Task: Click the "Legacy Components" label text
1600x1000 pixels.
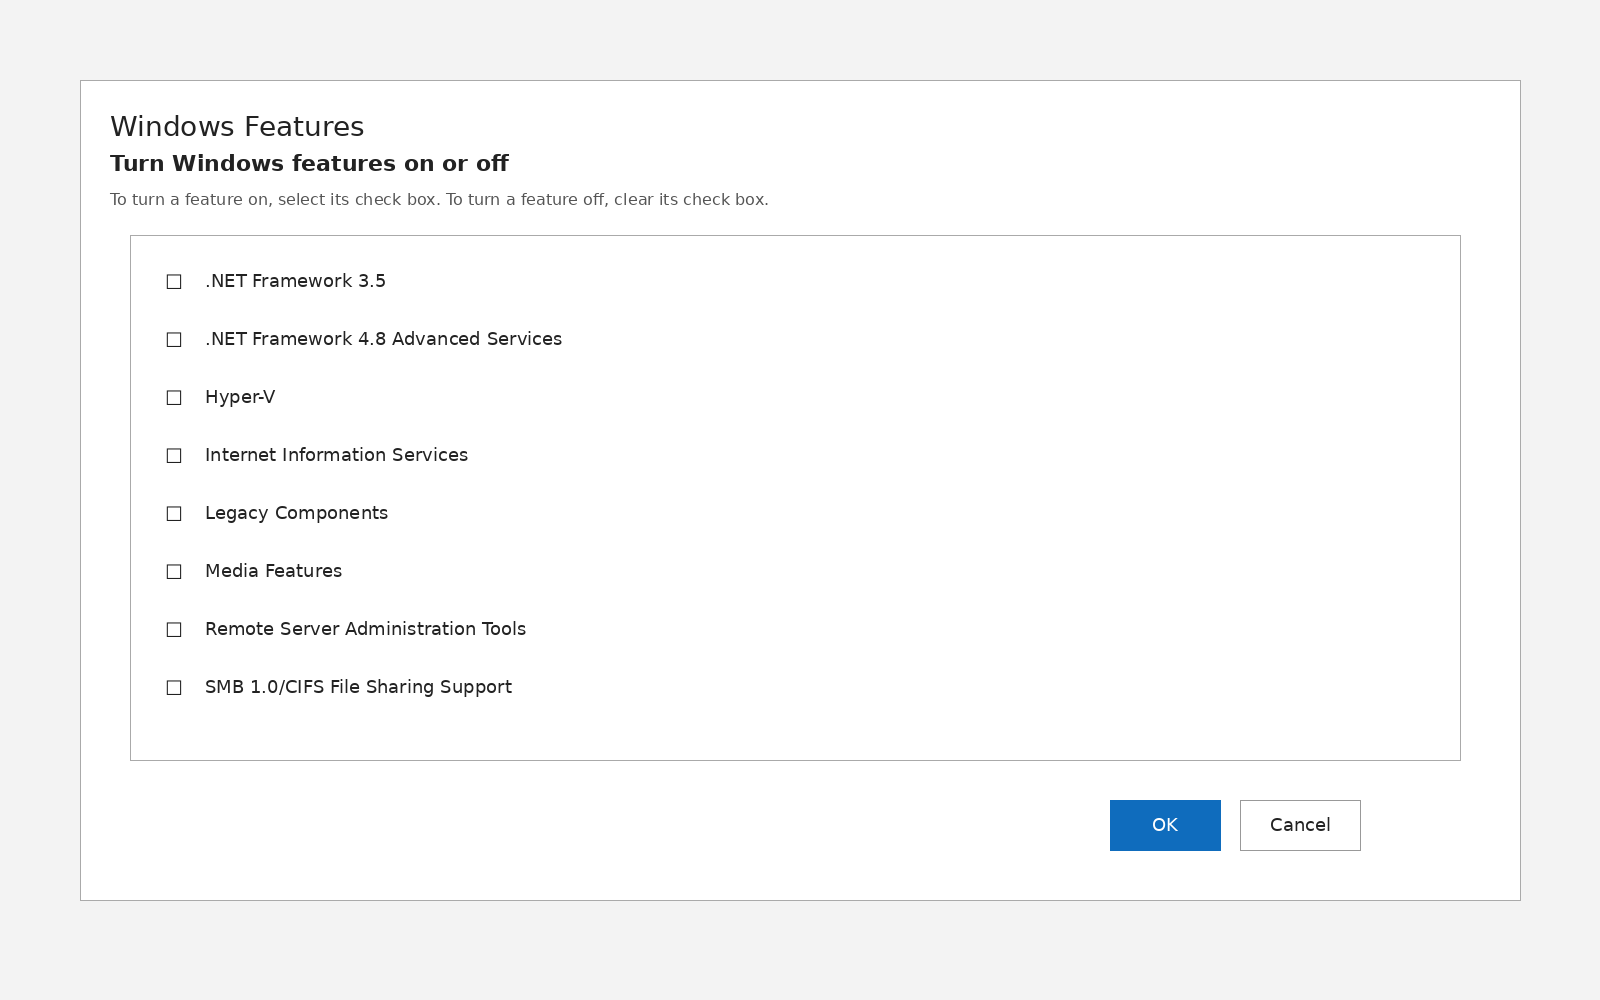Action: pyautogui.click(x=296, y=513)
